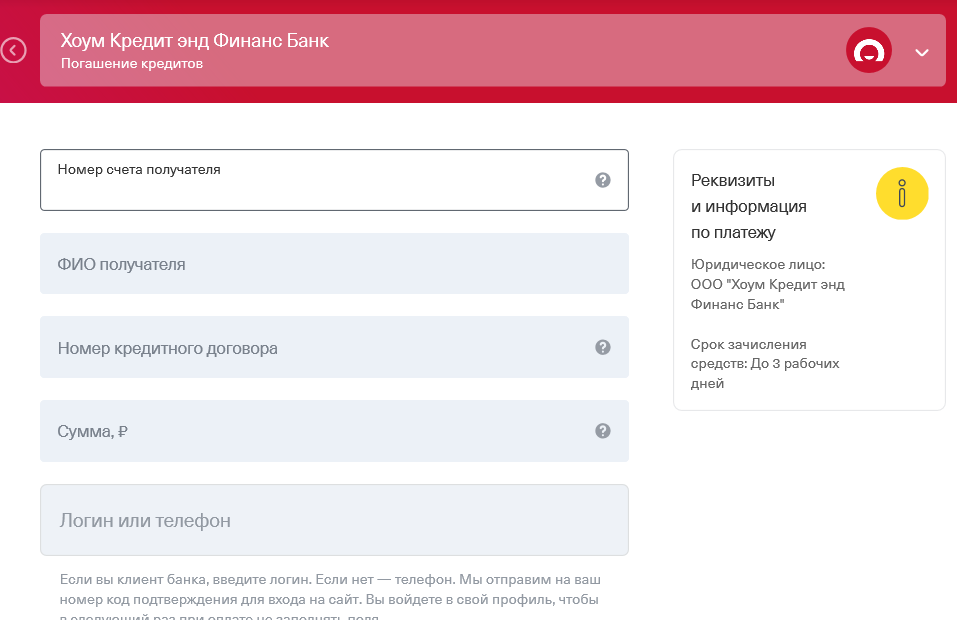Image resolution: width=957 pixels, height=620 pixels.
Task: Click the Home Credit bank logo
Action: 869,50
